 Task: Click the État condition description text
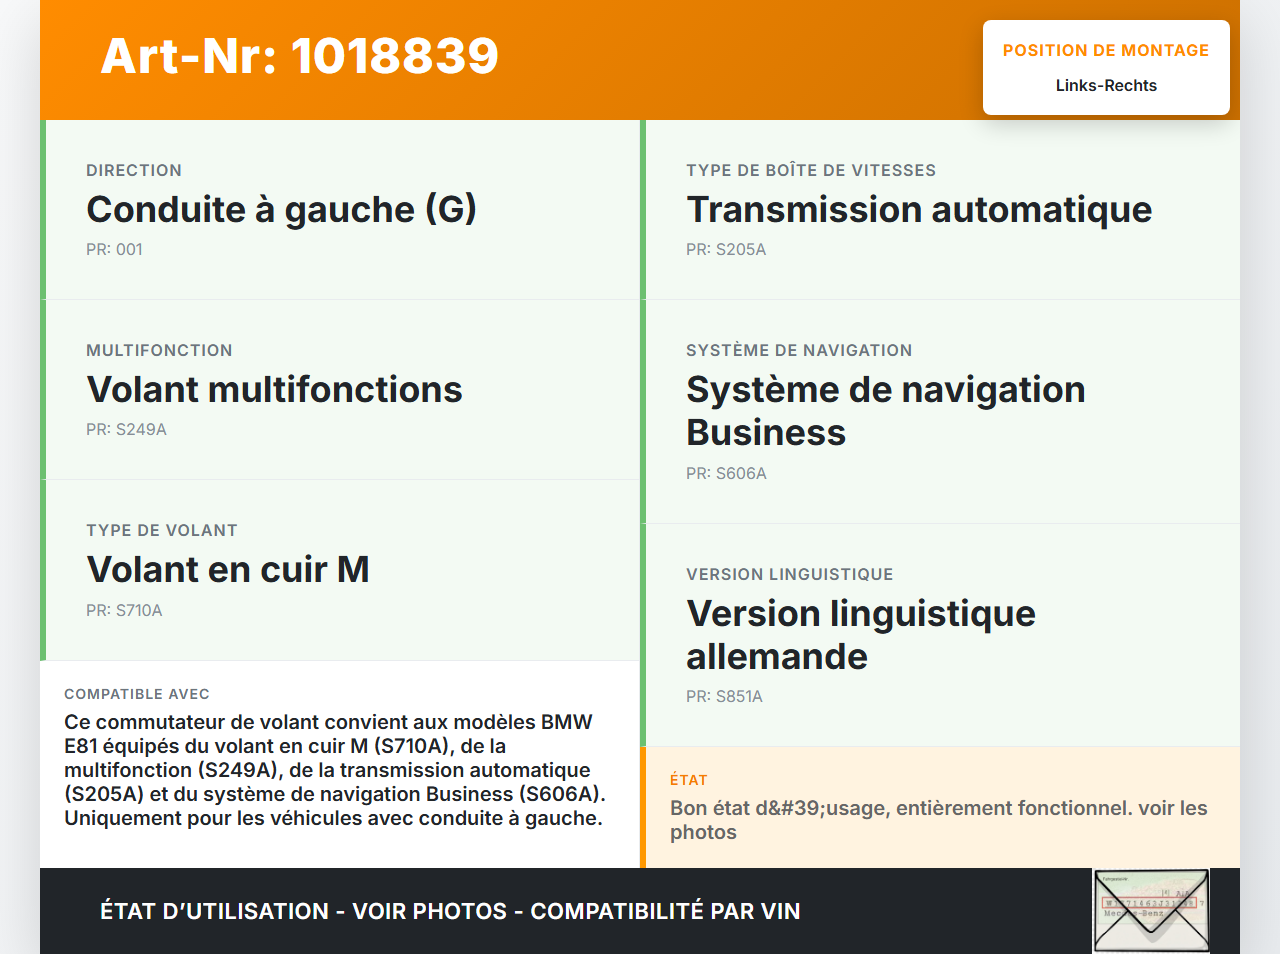click(x=938, y=820)
